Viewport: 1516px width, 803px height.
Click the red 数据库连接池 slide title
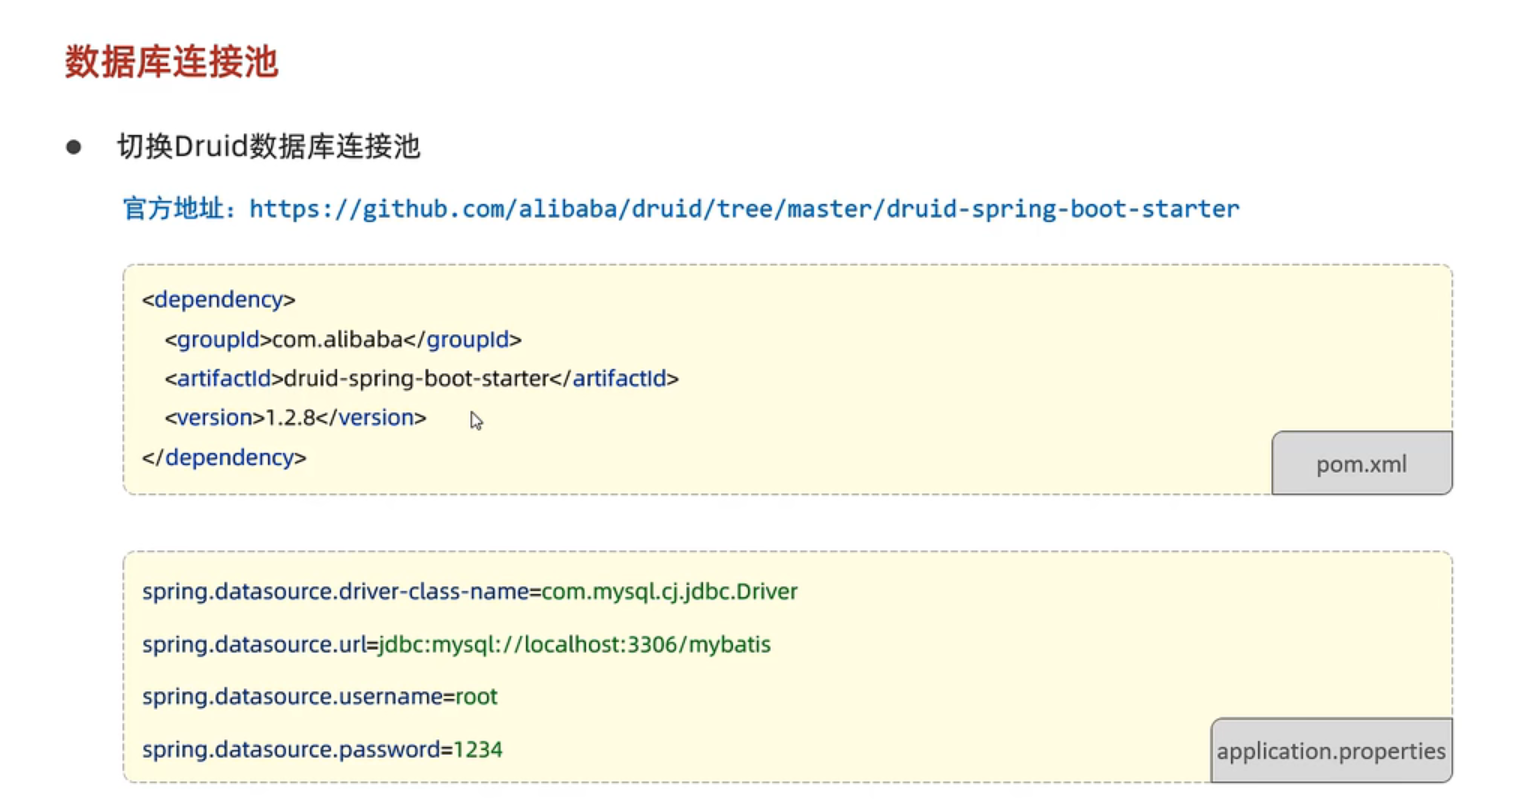[171, 62]
